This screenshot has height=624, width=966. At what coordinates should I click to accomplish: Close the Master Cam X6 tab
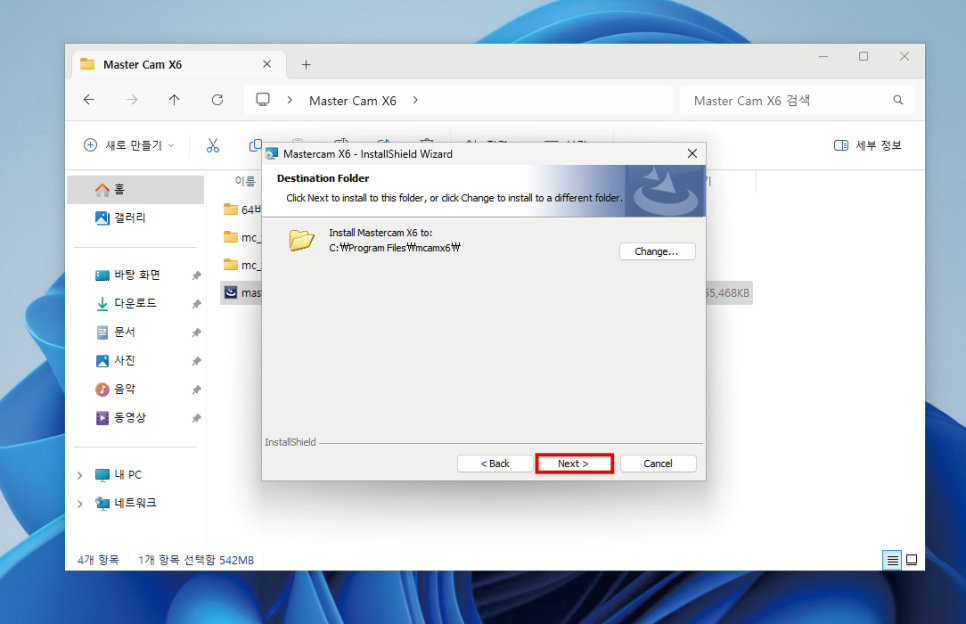pos(267,64)
